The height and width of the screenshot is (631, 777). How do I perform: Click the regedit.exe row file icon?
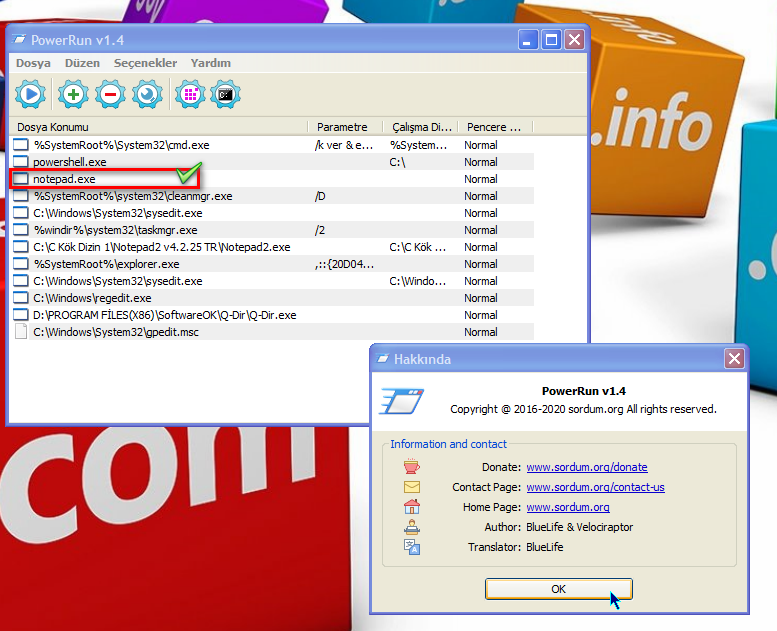click(21, 298)
